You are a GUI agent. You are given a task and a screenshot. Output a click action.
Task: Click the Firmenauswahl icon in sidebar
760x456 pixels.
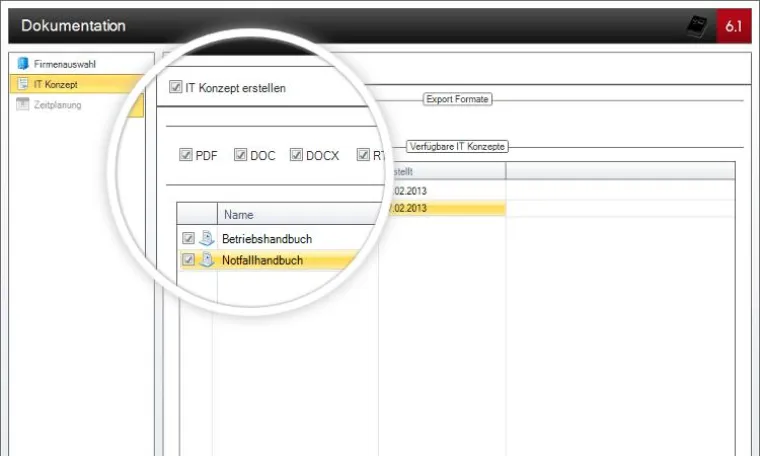pos(23,64)
